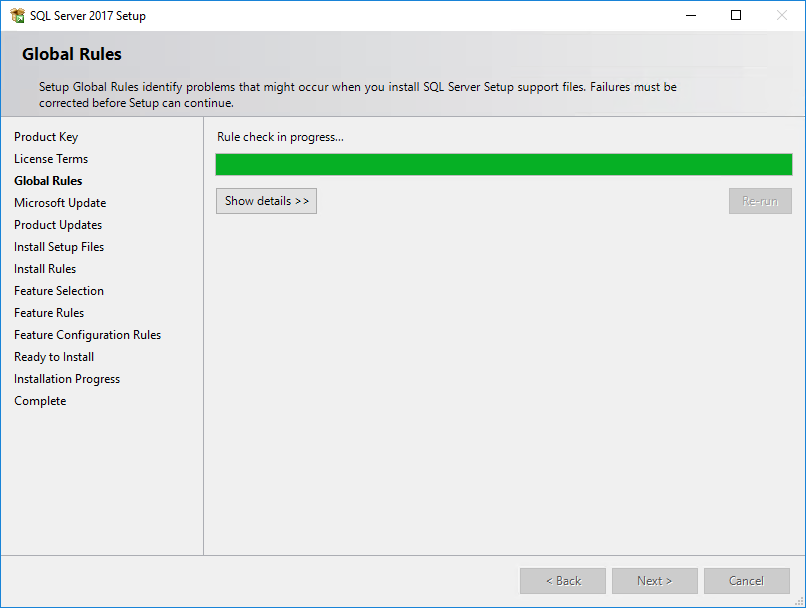The image size is (806, 608).
Task: Click the 'Rule check in progress...' status text
Action: (280, 137)
